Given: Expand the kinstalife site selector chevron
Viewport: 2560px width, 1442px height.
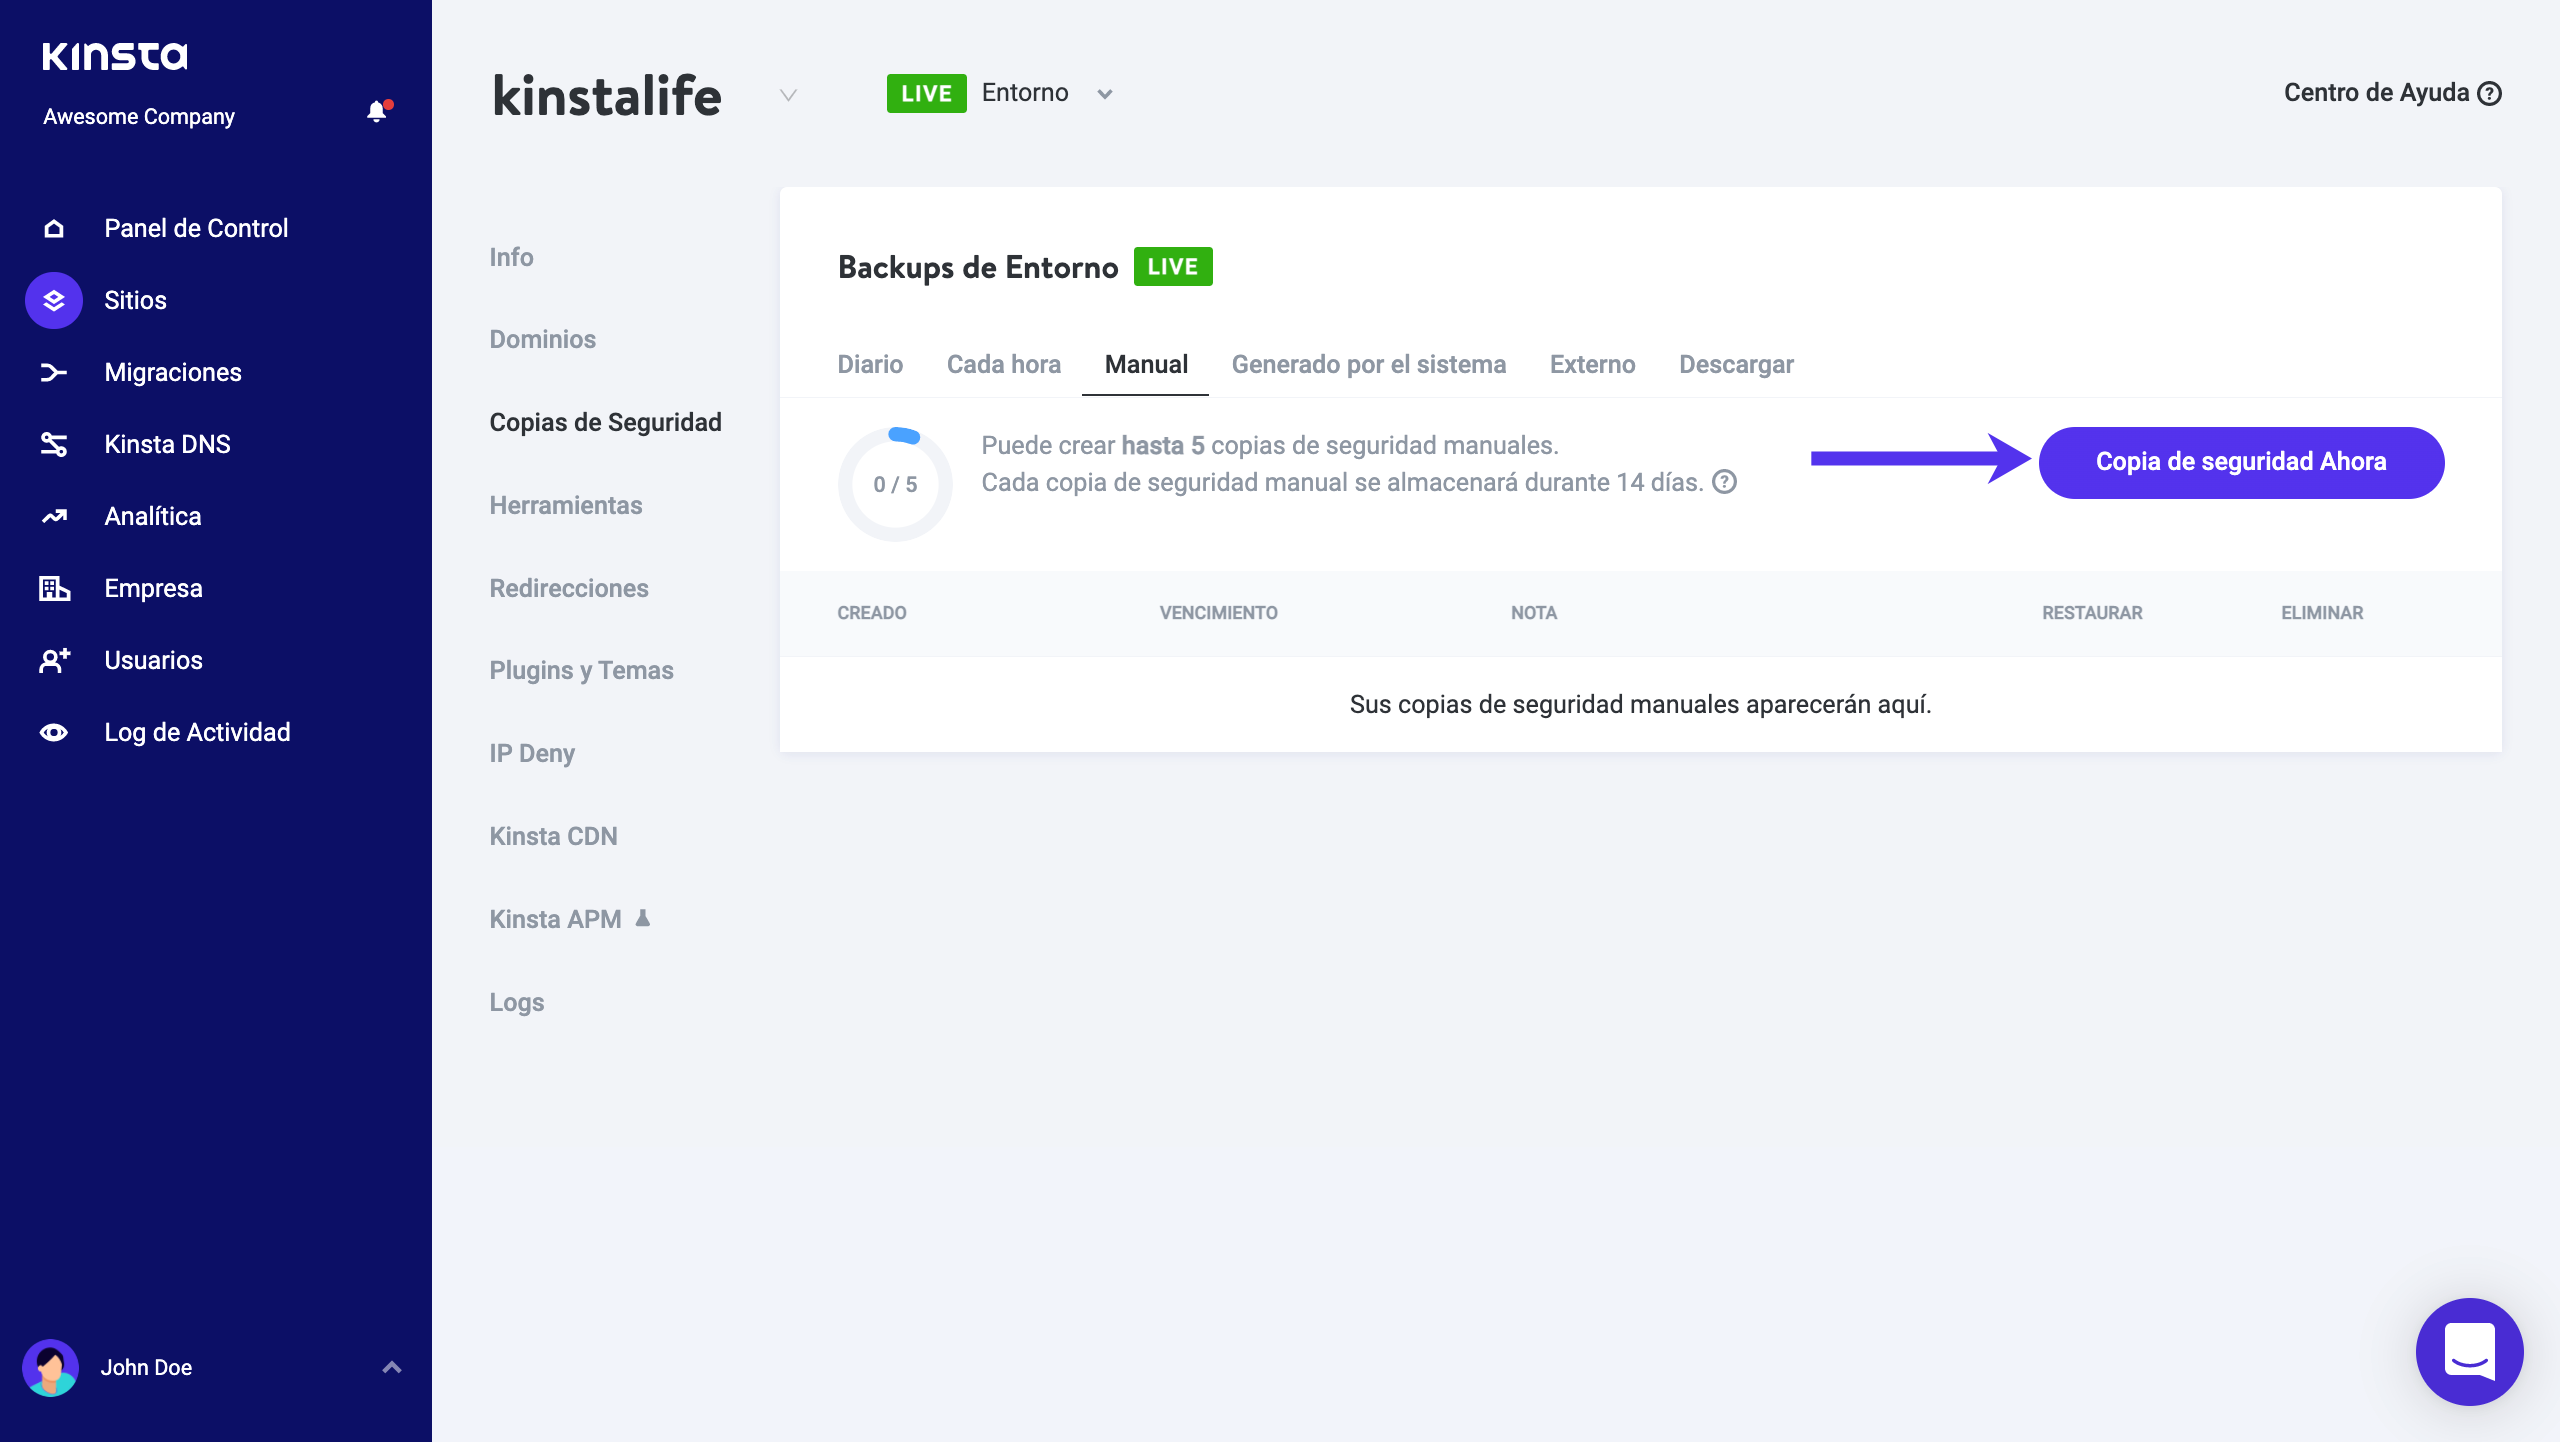Looking at the screenshot, I should click(788, 95).
